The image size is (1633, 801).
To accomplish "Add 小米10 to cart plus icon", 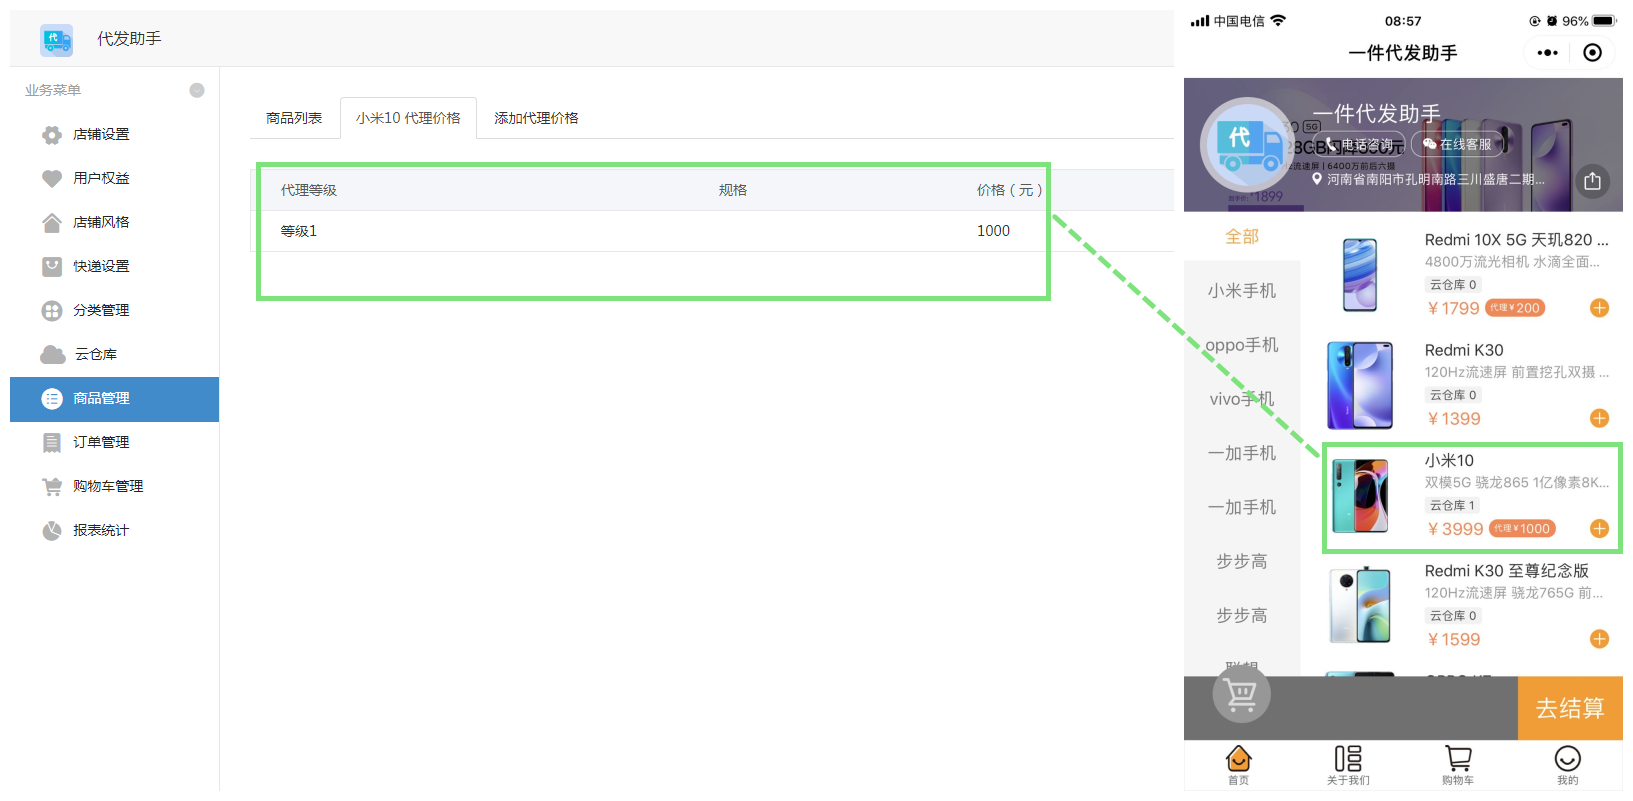I will pyautogui.click(x=1600, y=528).
